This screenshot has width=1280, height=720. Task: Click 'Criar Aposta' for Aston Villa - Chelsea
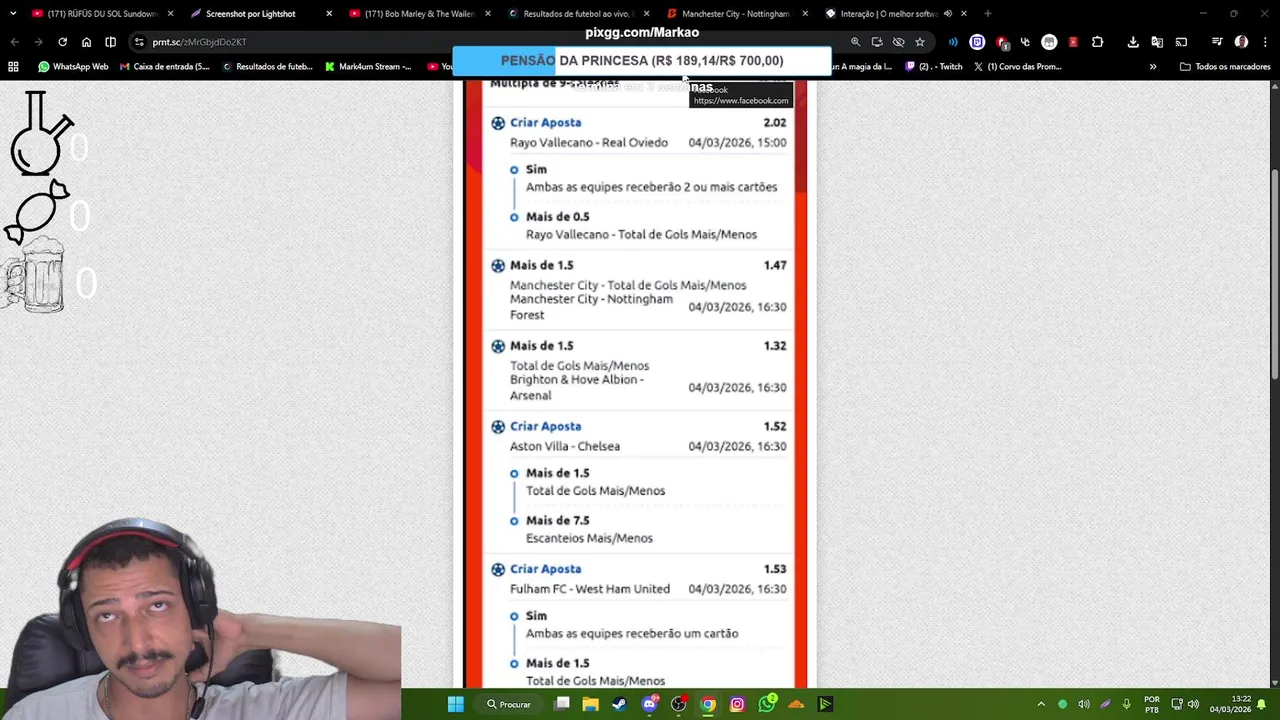click(x=545, y=427)
